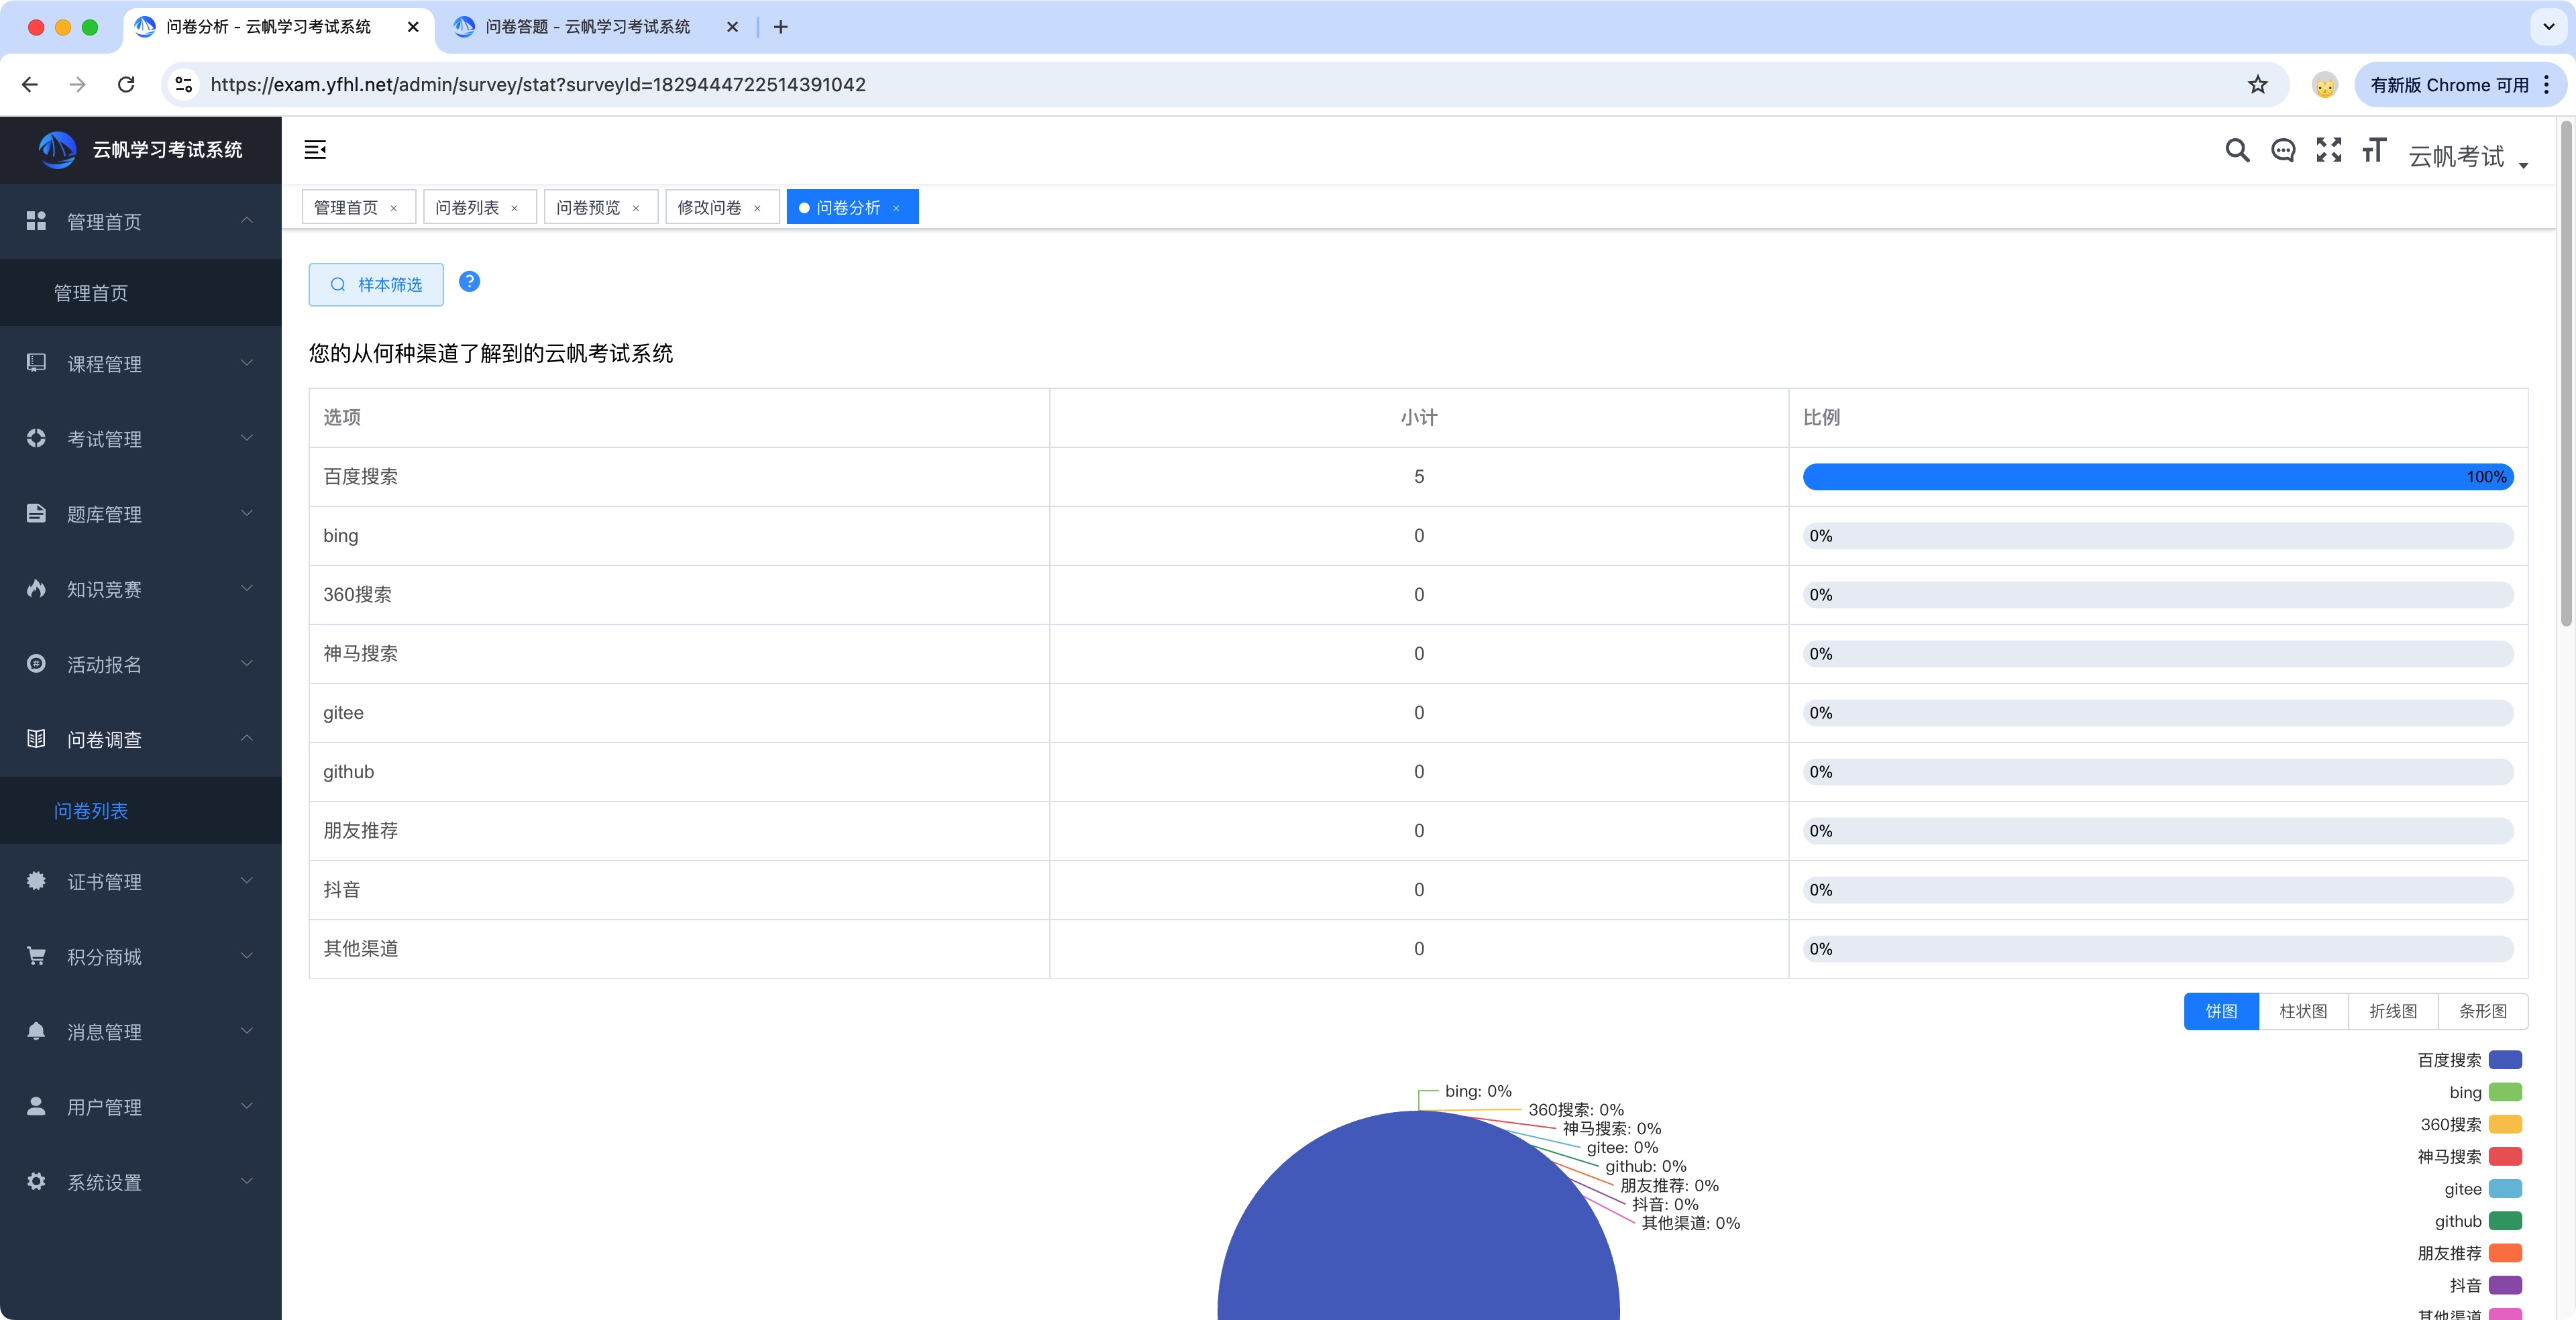The image size is (2576, 1320).
Task: Click the page vertical scrollbar
Action: pos(2566,374)
